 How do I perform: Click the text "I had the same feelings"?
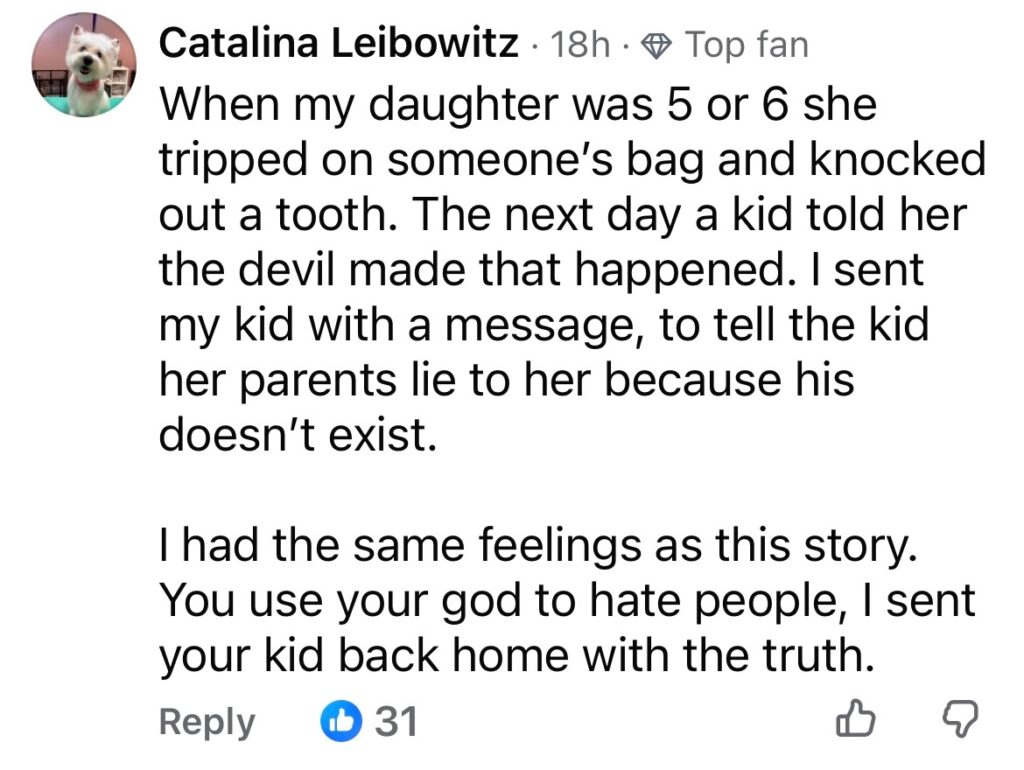537,546
